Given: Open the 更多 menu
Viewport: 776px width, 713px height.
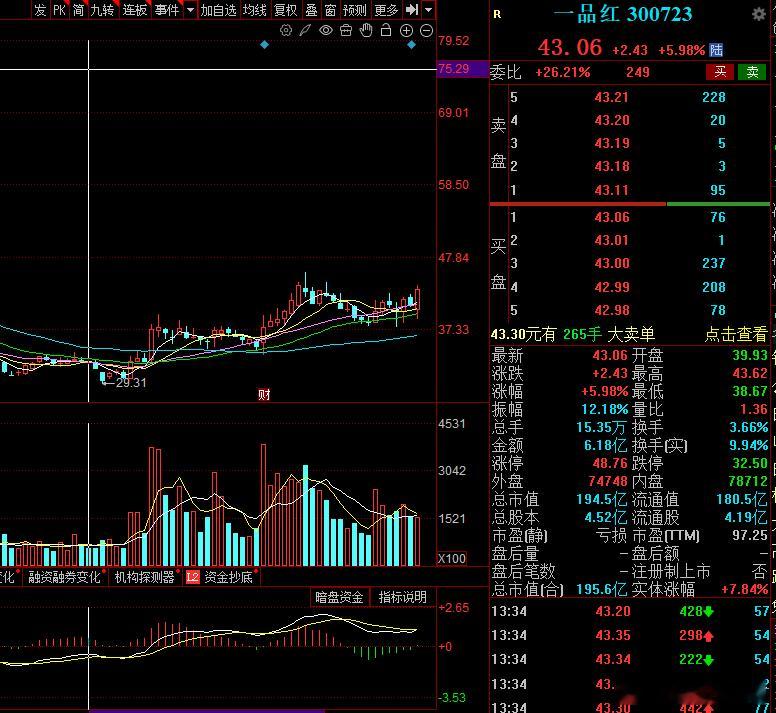Looking at the screenshot, I should 386,10.
